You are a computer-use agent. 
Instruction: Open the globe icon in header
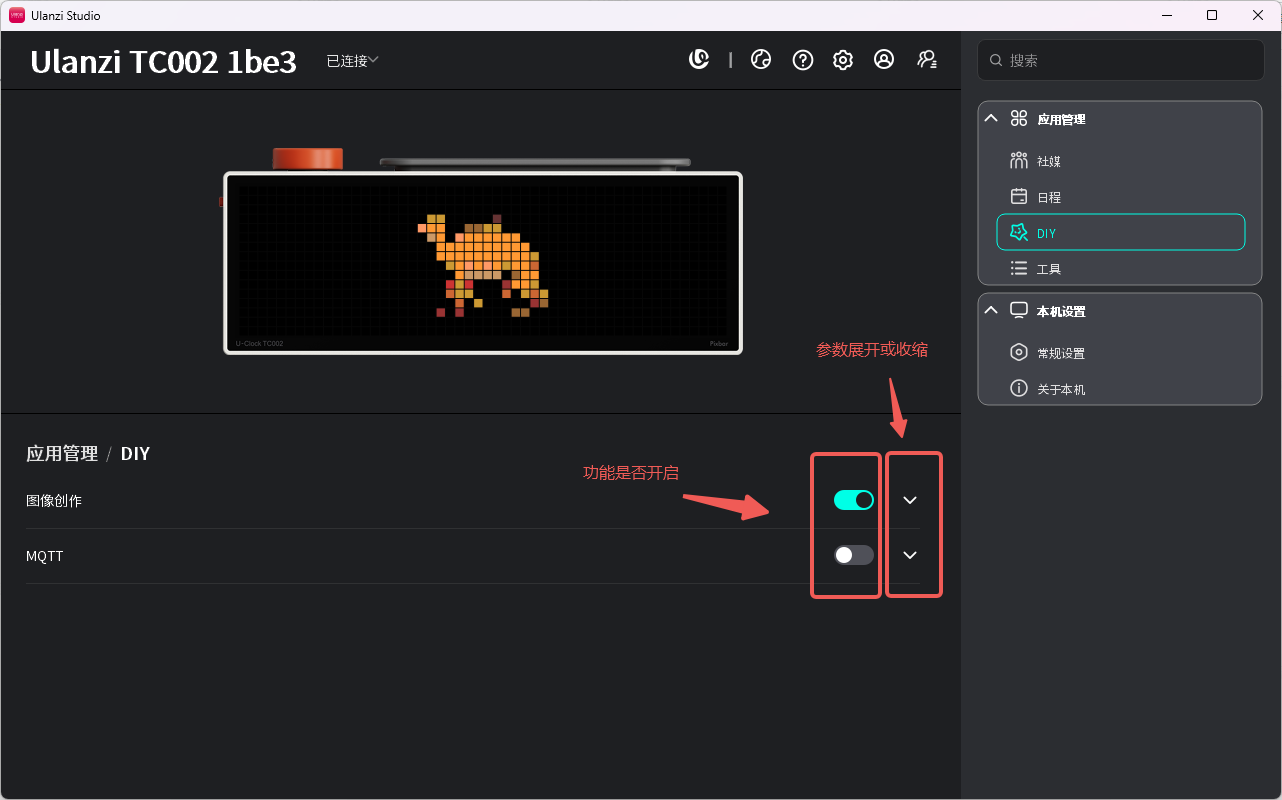(x=761, y=60)
